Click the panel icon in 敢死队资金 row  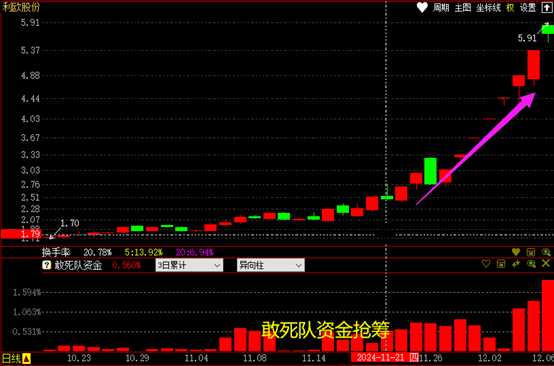click(x=501, y=264)
